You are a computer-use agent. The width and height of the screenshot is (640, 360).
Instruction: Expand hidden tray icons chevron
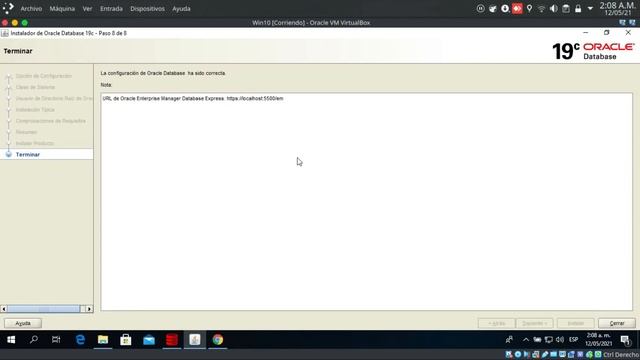pyautogui.click(x=526, y=340)
